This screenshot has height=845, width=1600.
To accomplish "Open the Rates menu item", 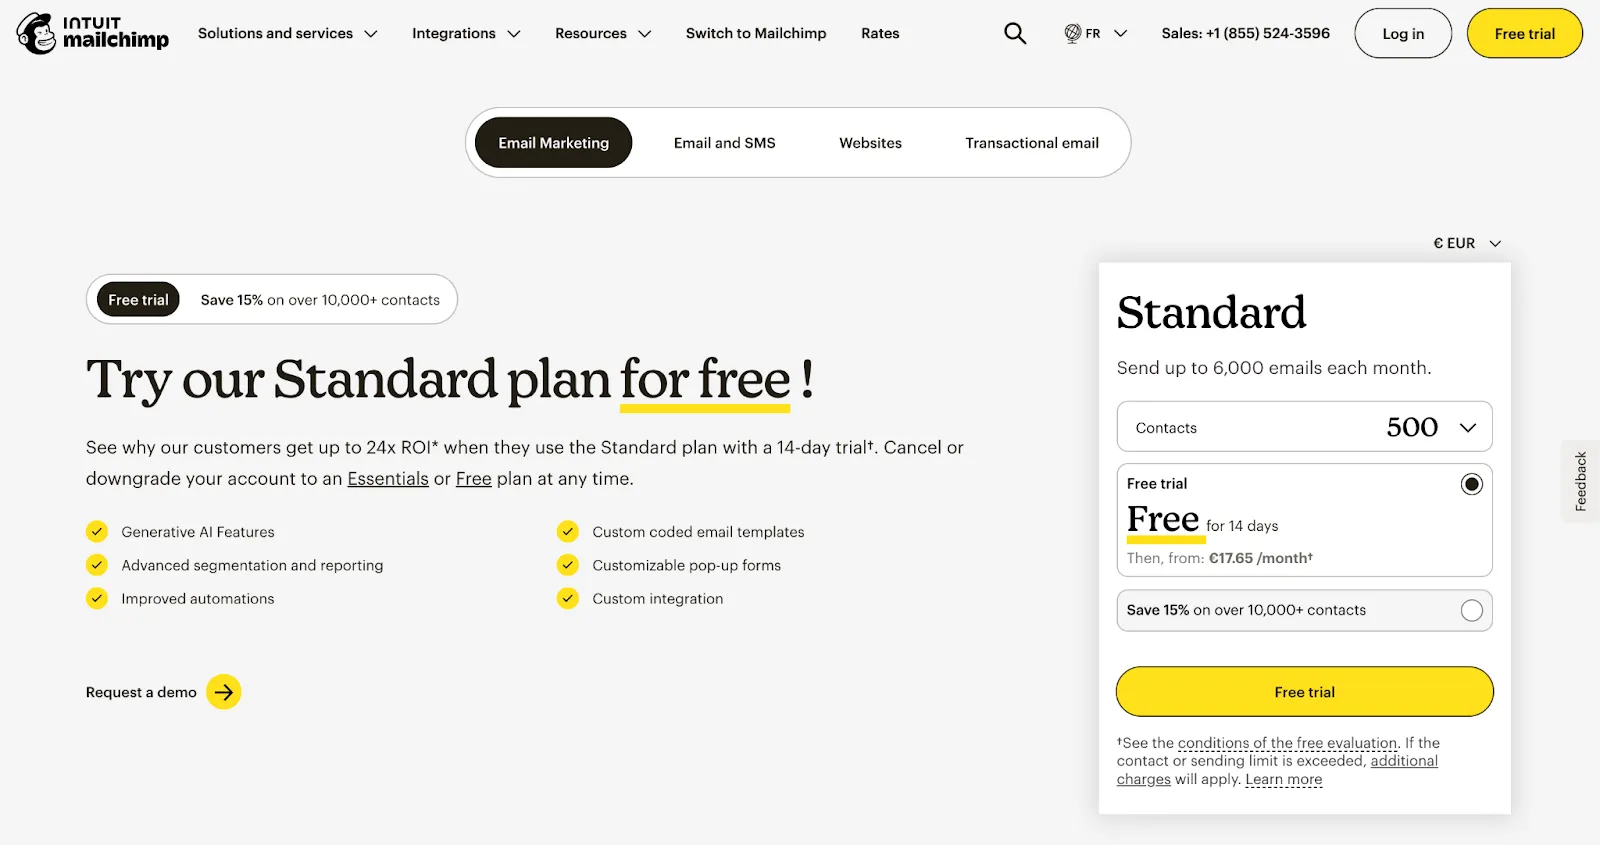I will point(880,33).
